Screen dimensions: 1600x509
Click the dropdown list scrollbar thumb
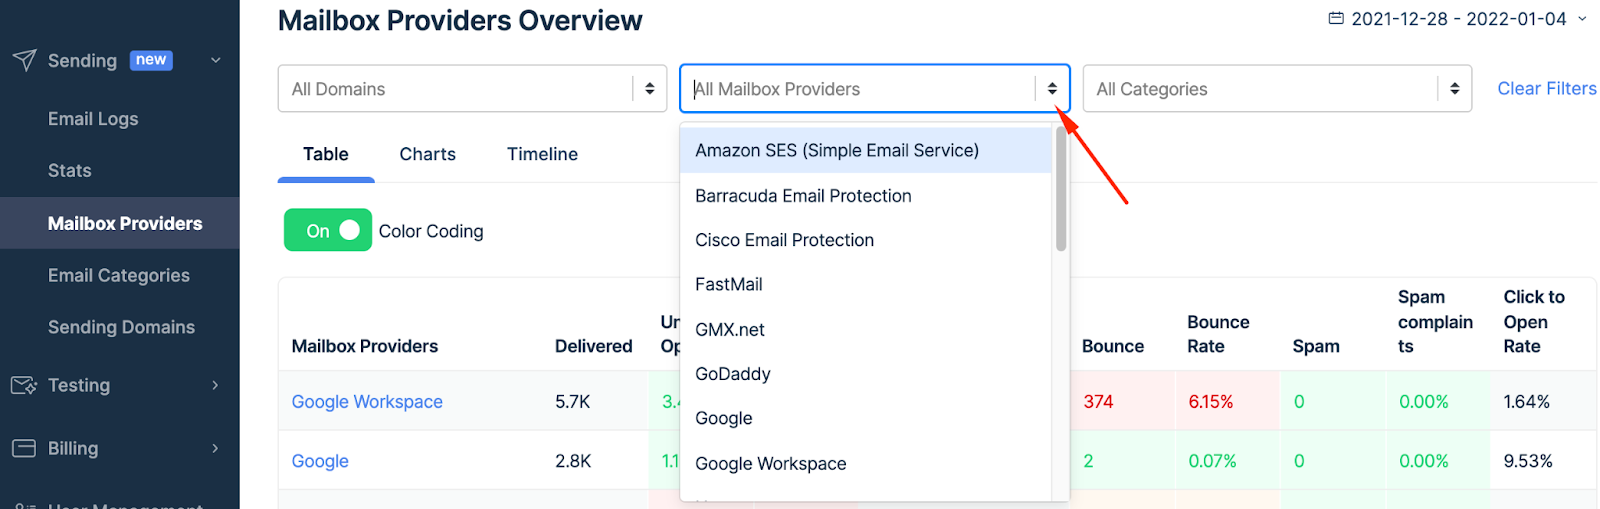(x=1061, y=188)
